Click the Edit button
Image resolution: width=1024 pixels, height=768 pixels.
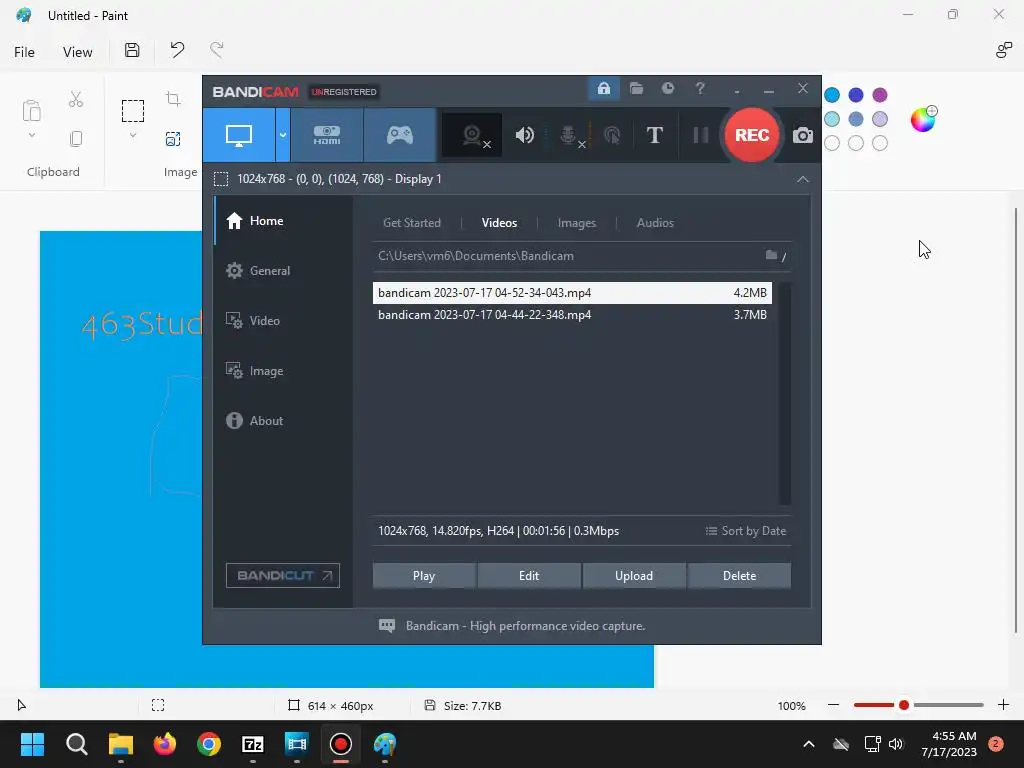[529, 576]
